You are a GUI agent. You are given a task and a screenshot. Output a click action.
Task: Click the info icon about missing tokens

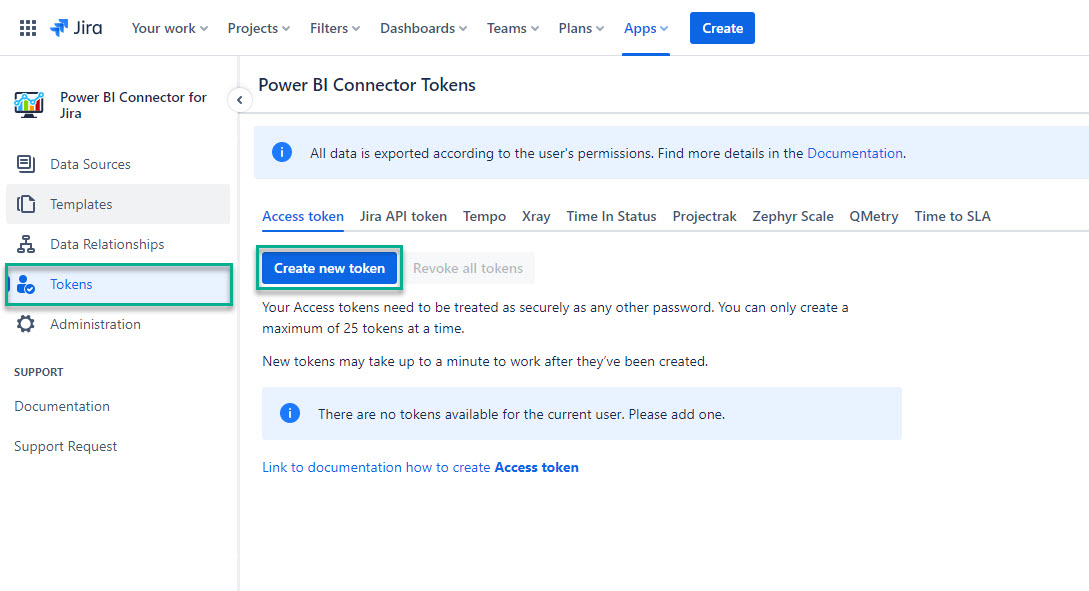(x=290, y=412)
